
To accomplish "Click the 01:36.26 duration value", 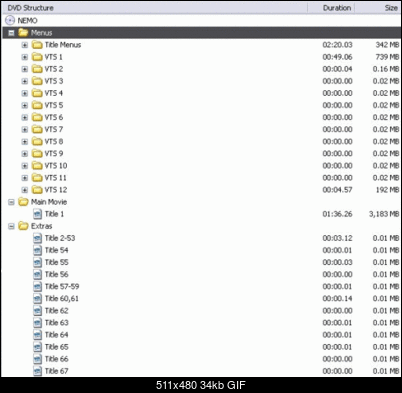I will [x=337, y=214].
